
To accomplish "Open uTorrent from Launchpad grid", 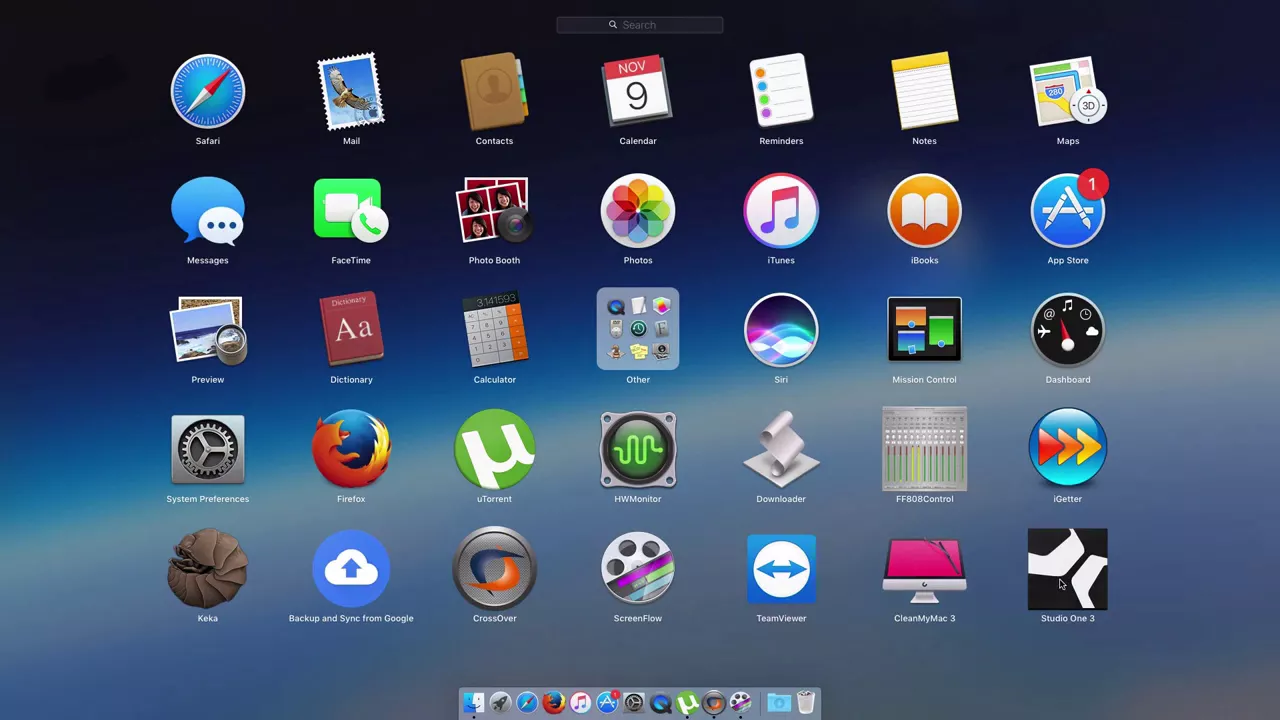I will (494, 450).
